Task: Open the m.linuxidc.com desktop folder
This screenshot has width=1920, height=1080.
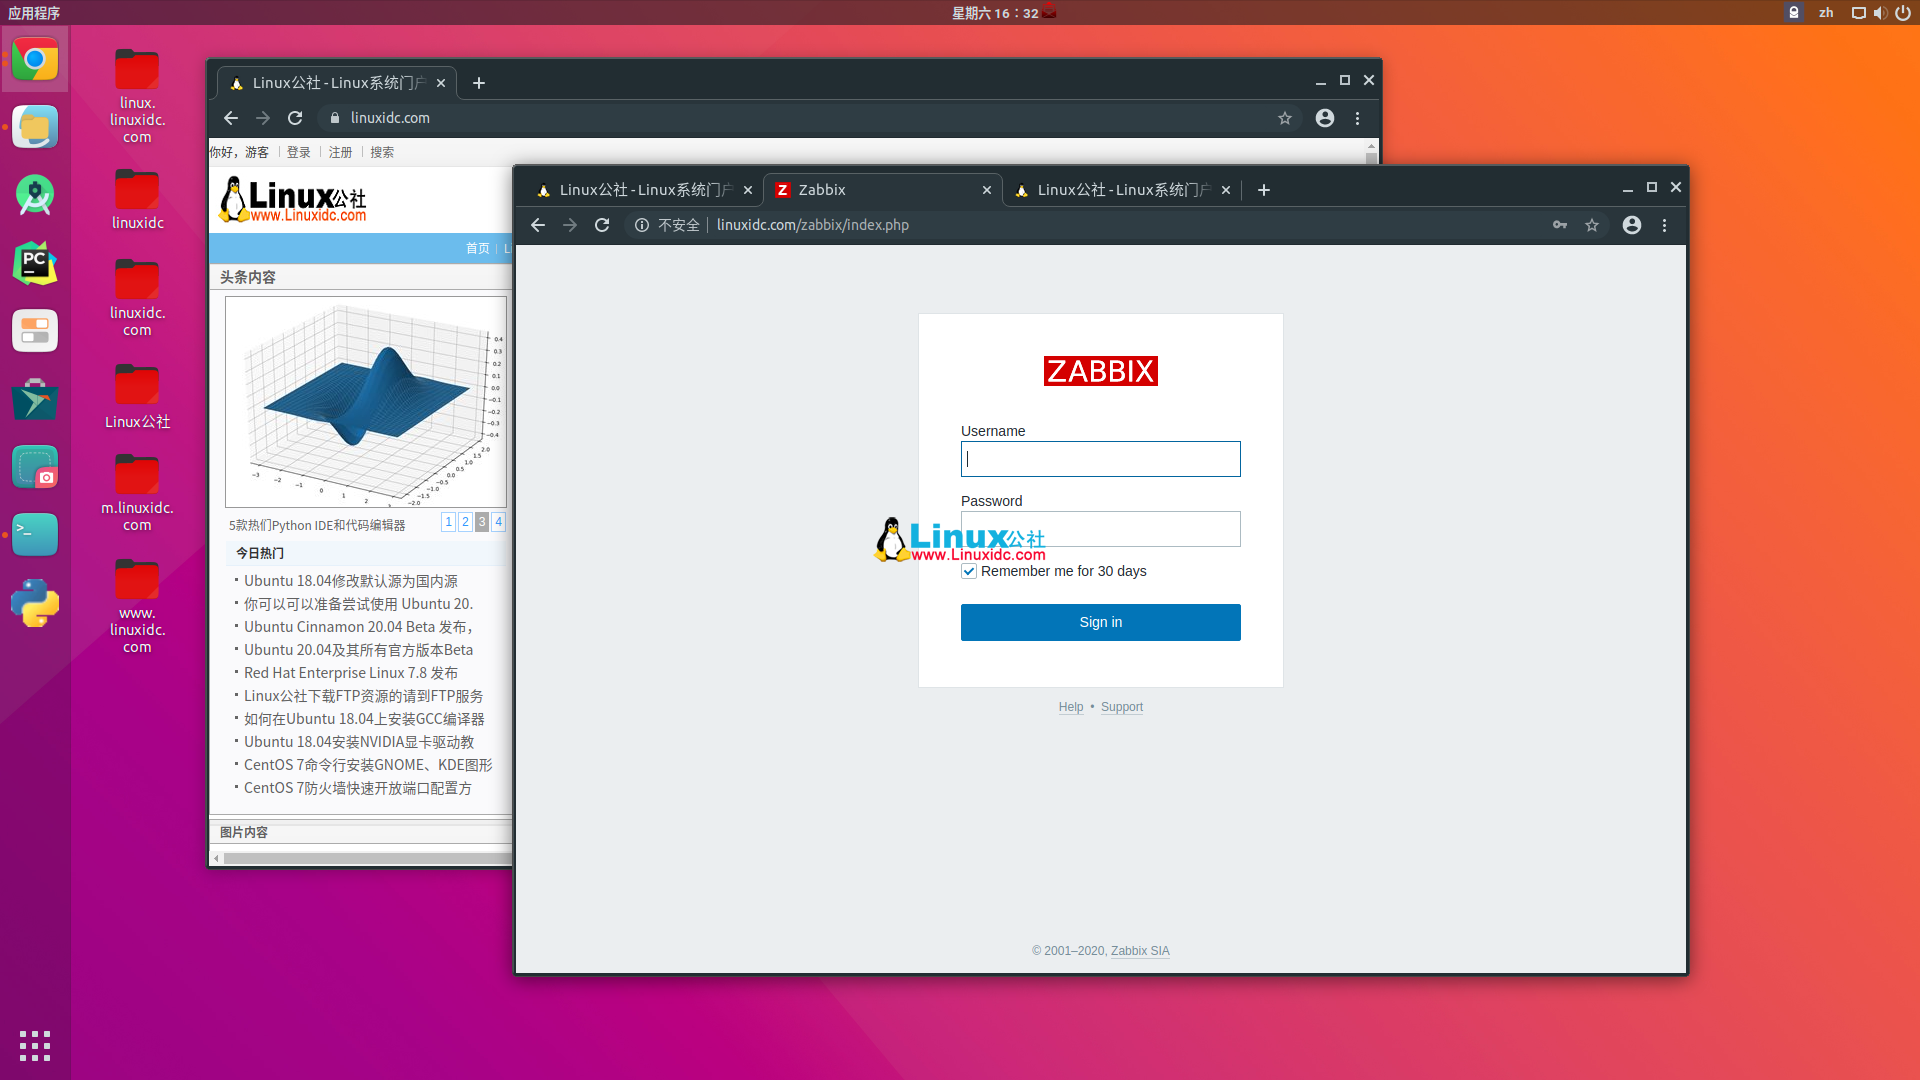Action: pos(137,491)
